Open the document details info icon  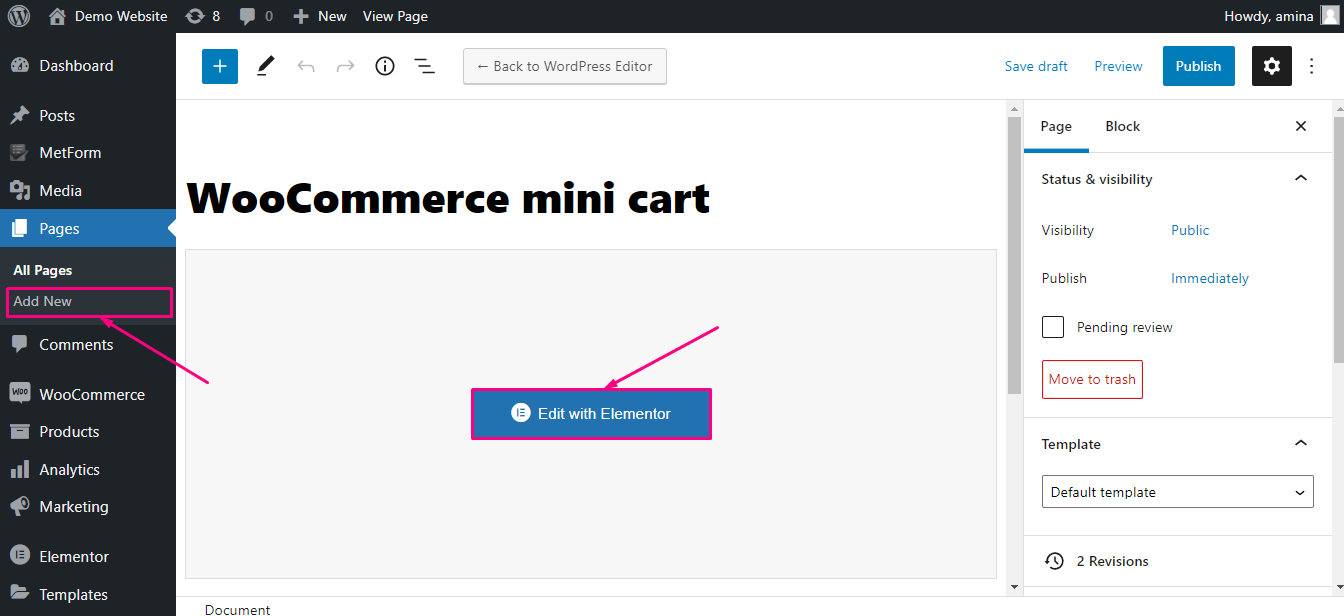point(385,66)
